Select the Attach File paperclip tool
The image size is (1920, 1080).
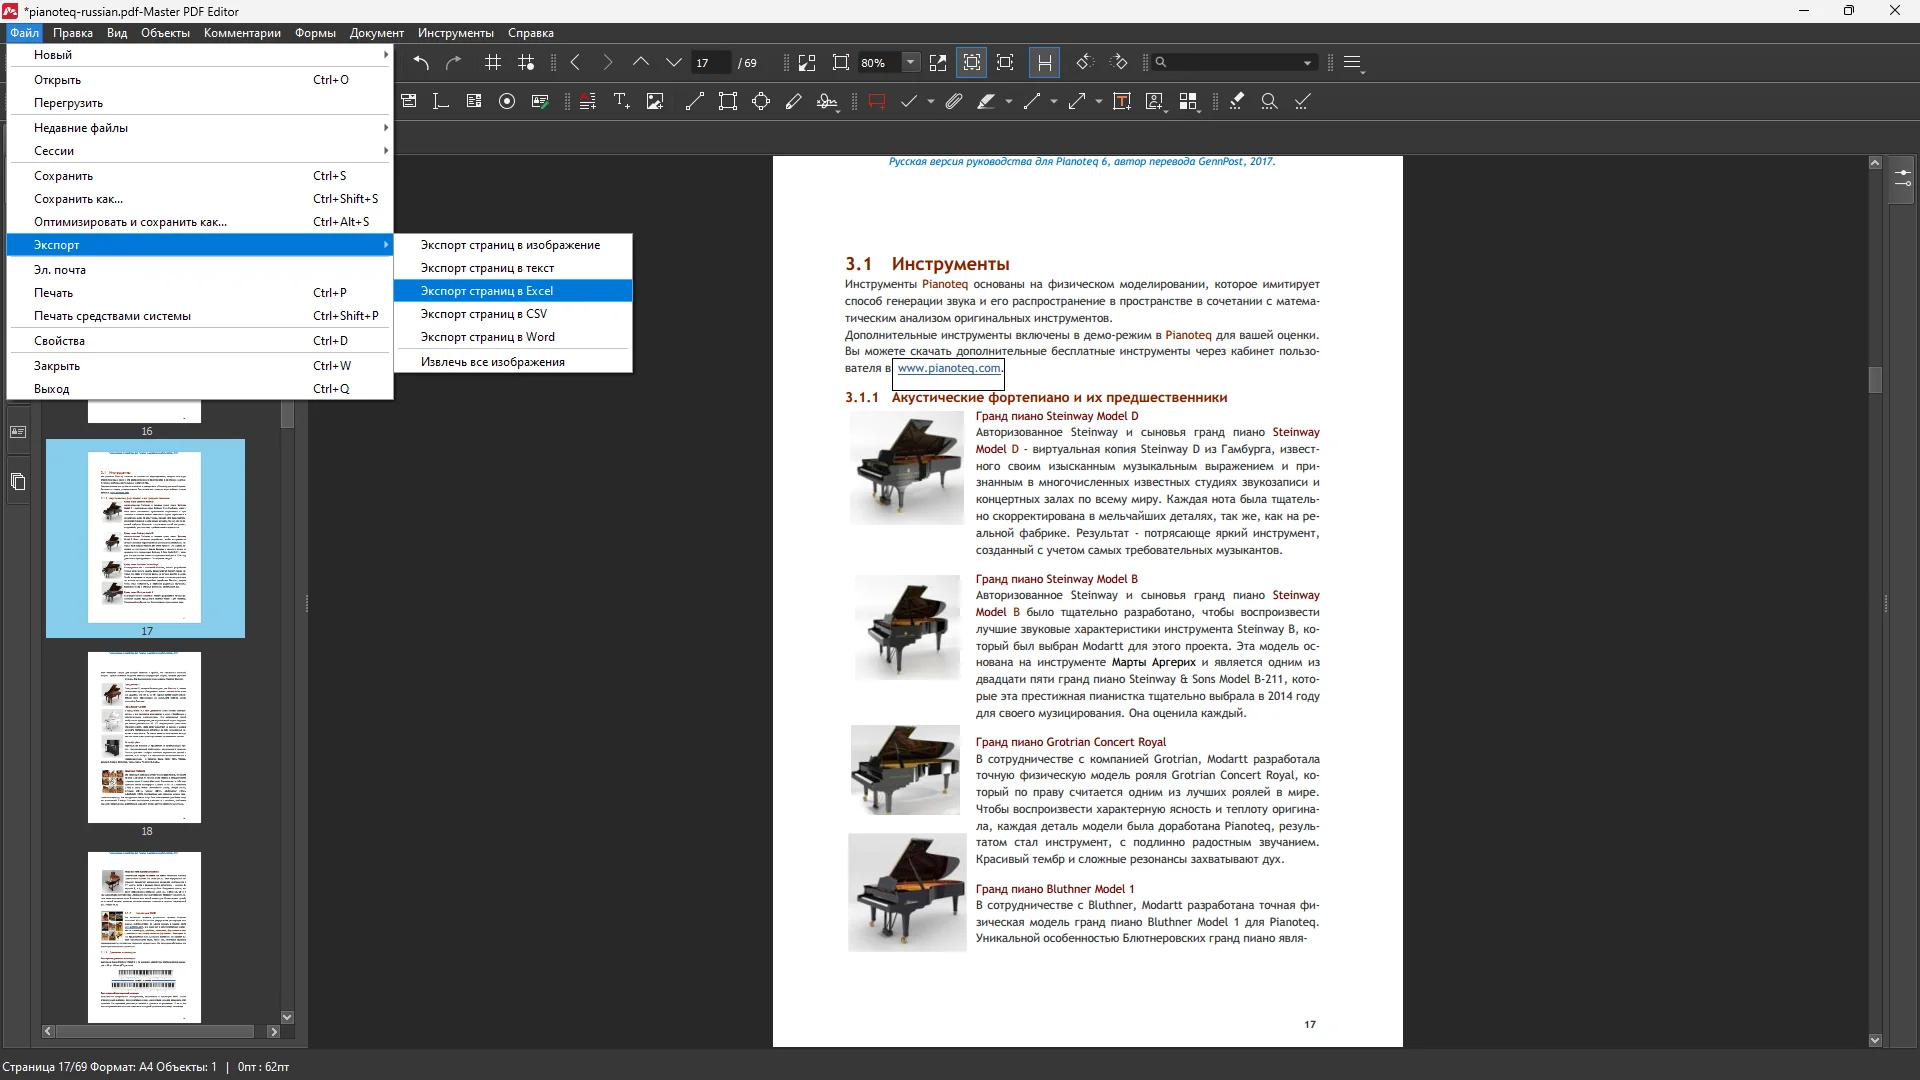(954, 101)
